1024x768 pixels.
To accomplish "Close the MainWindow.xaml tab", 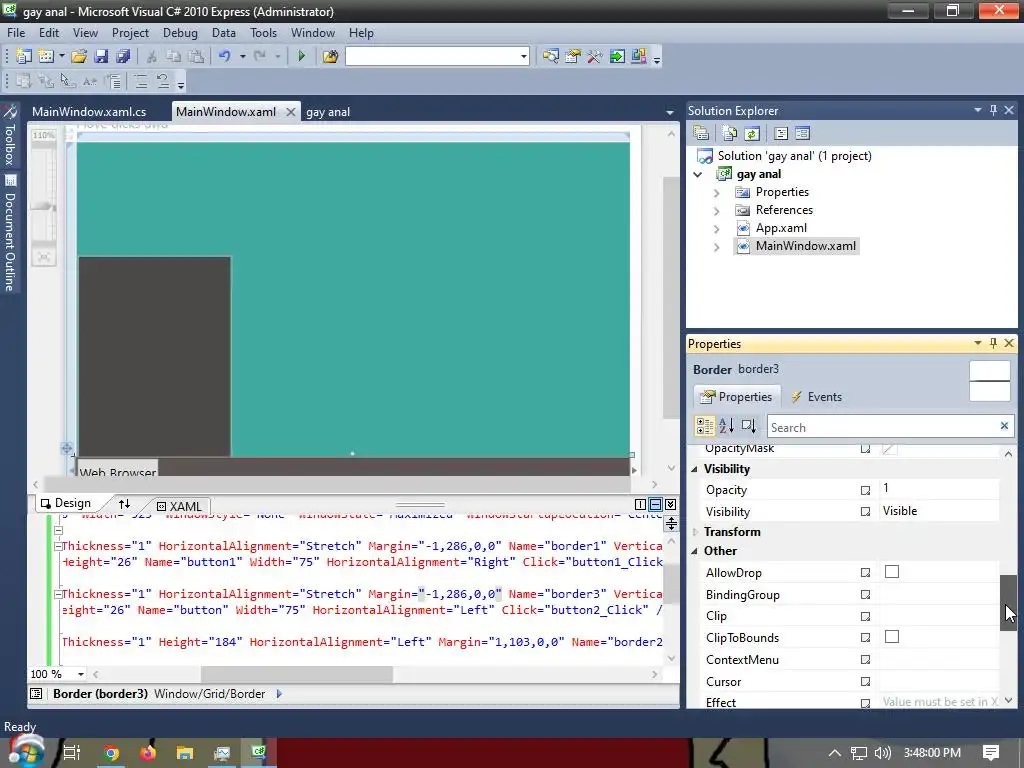I will (291, 112).
